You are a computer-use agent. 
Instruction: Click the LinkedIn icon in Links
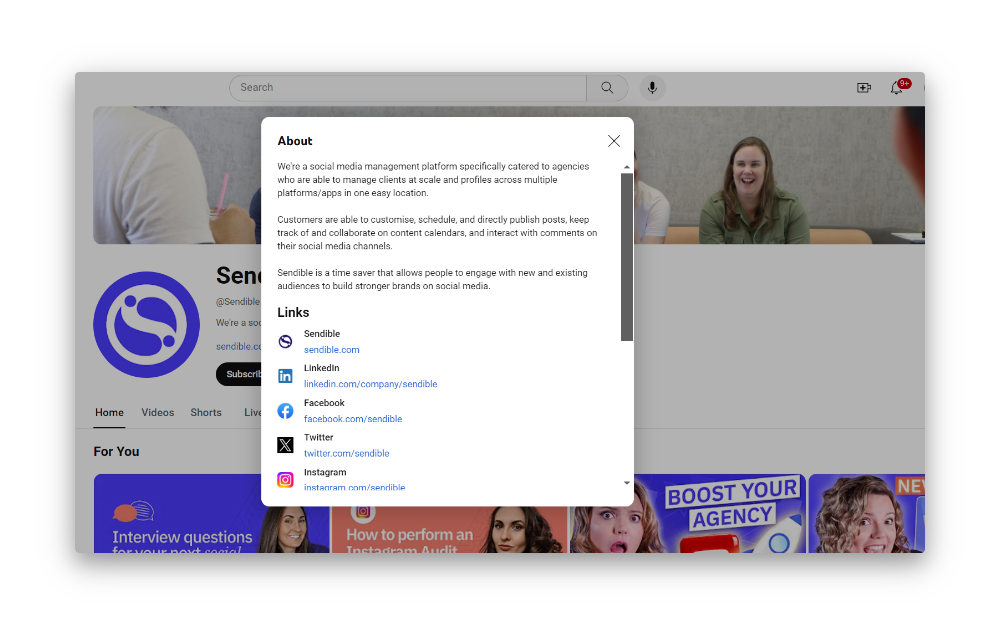point(285,376)
